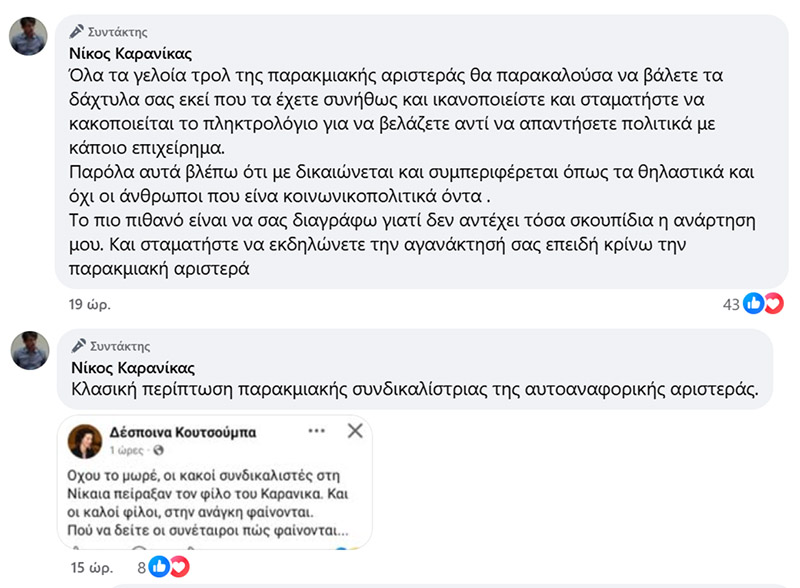Click the blue like reaction beside 43
The height and width of the screenshot is (588, 800).
click(754, 304)
